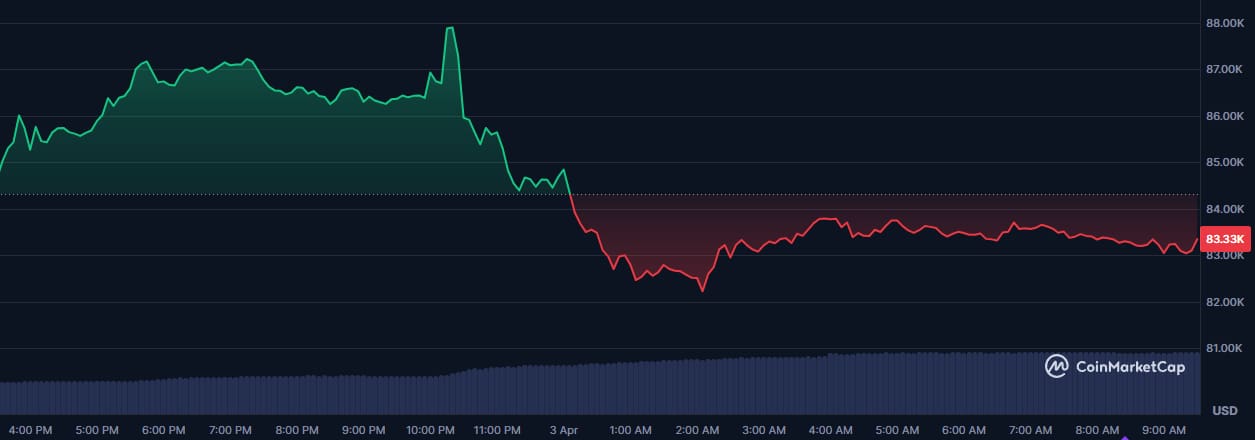Click the red 83.33K current price tag

point(1225,239)
